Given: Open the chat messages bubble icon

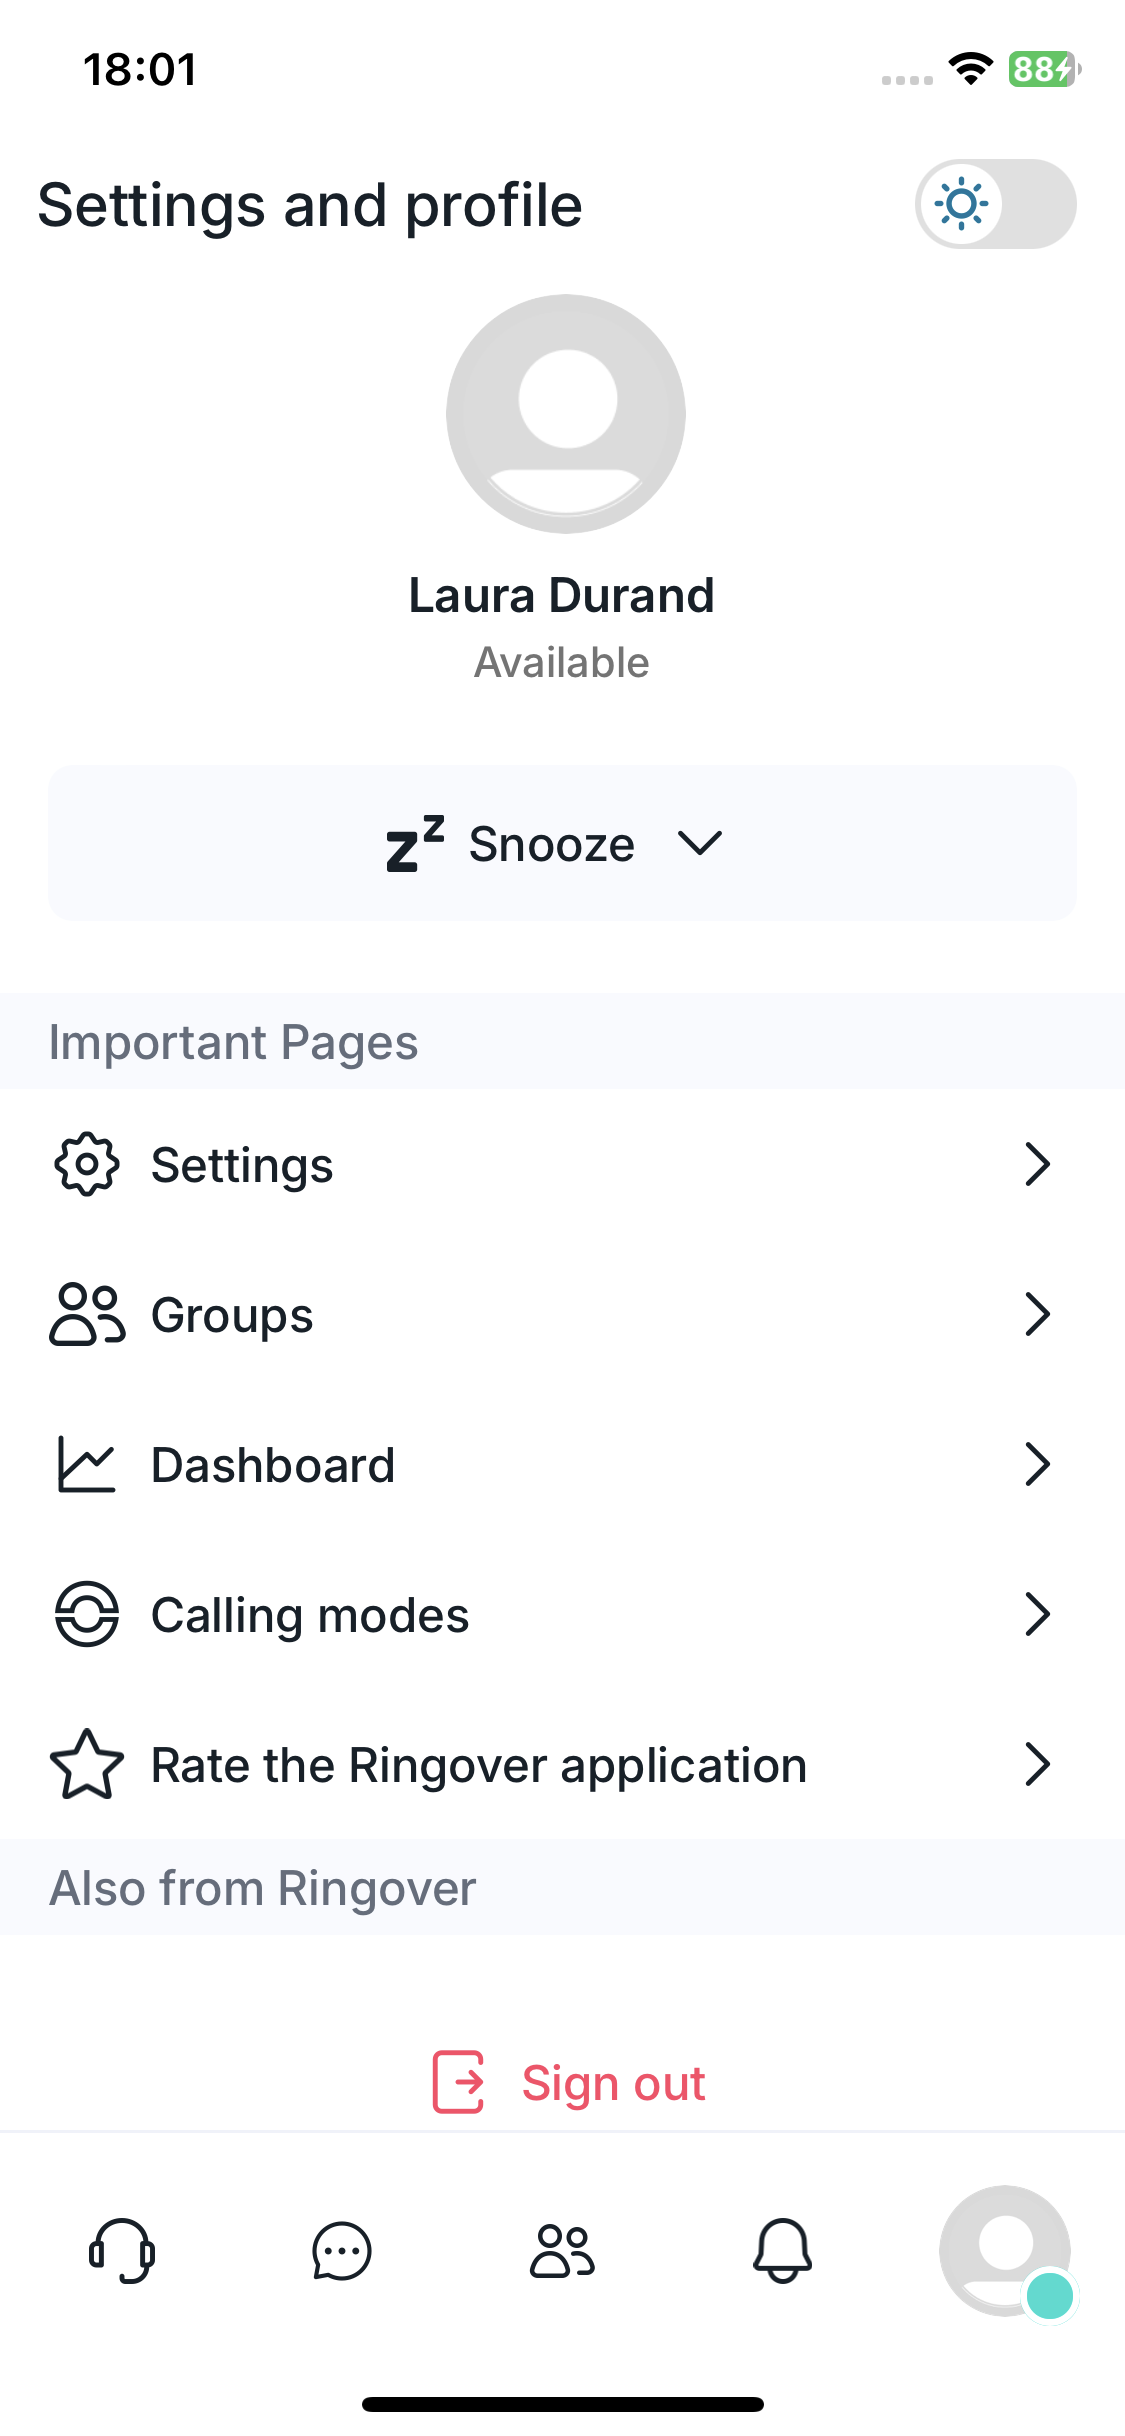Looking at the screenshot, I should [342, 2251].
